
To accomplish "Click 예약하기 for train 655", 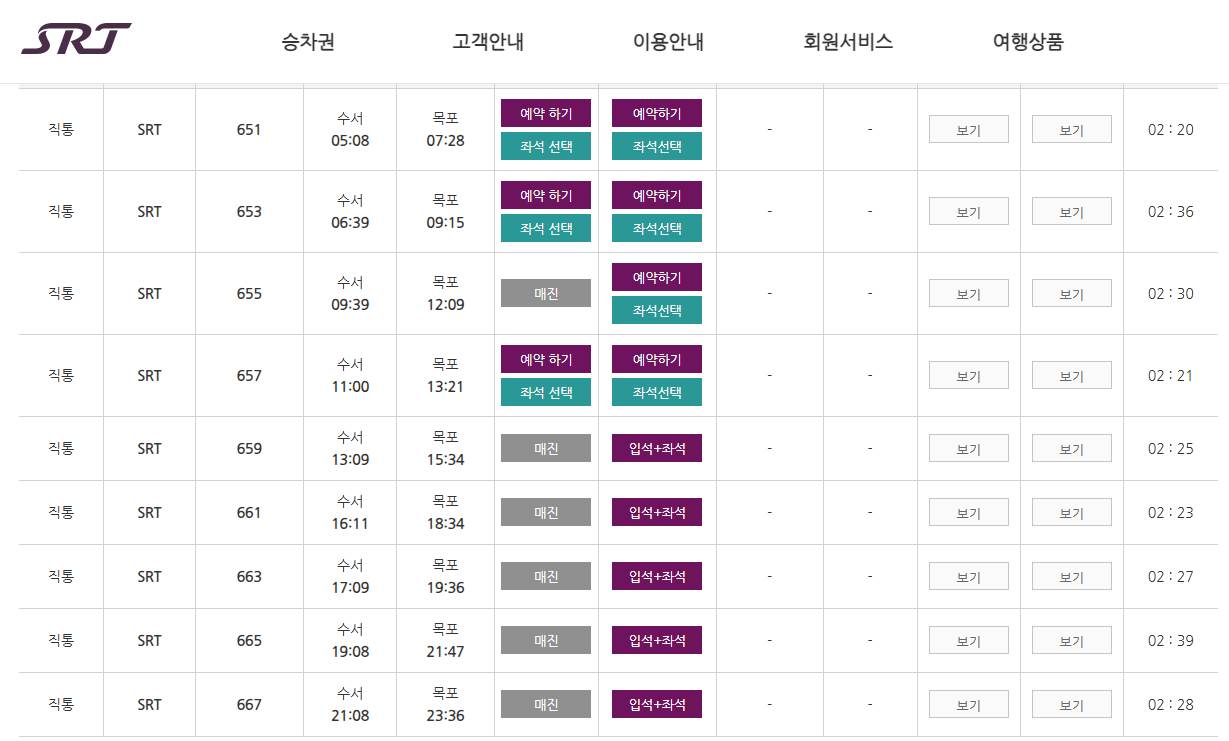I will [657, 277].
